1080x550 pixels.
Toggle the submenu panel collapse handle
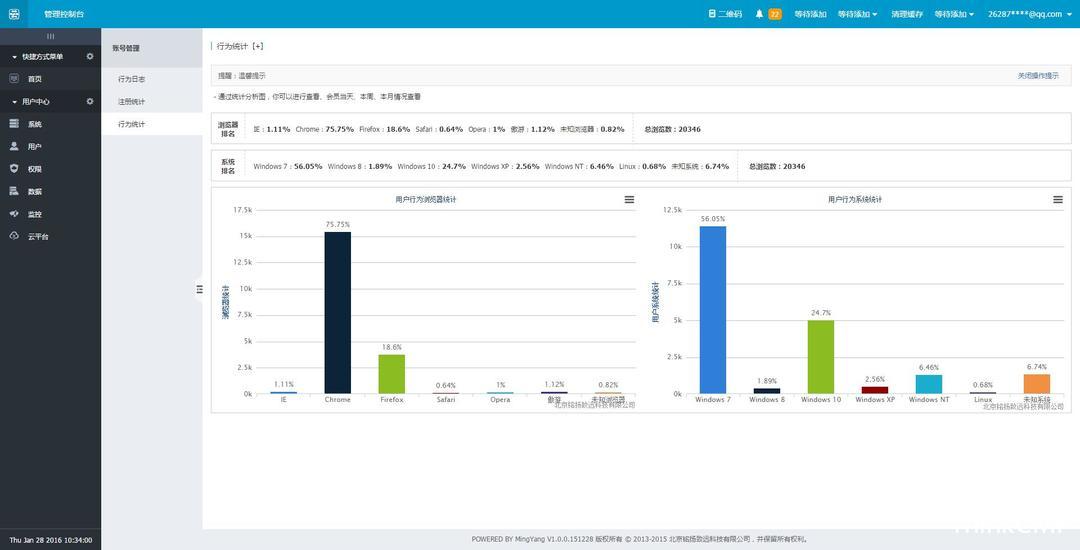coord(199,290)
